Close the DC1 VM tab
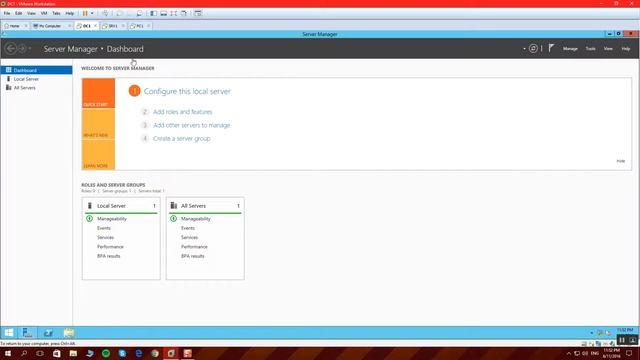The width and height of the screenshot is (640, 360). click(x=96, y=26)
